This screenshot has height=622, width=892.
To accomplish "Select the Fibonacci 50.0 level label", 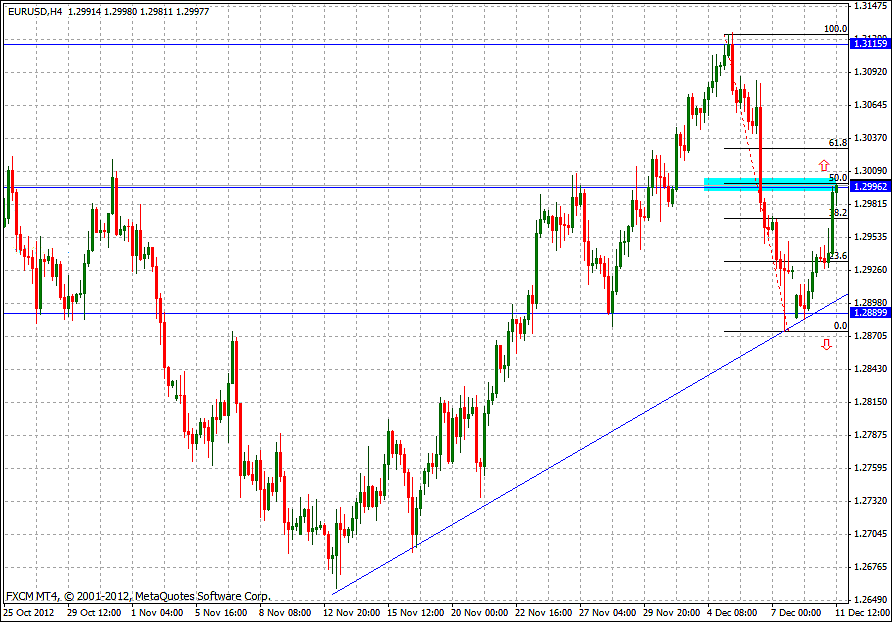I will (x=838, y=177).
